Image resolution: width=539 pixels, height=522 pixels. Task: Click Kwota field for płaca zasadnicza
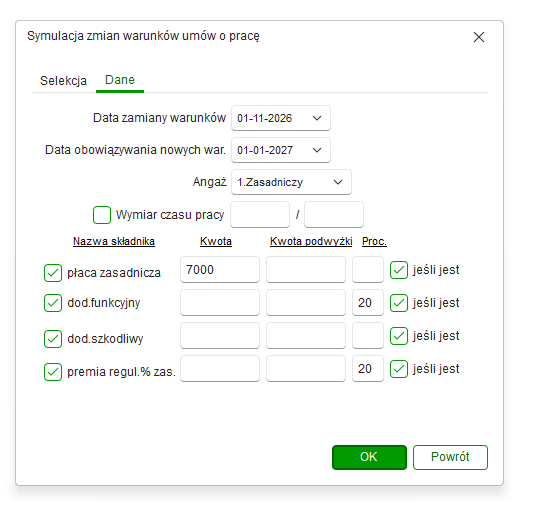[220, 270]
